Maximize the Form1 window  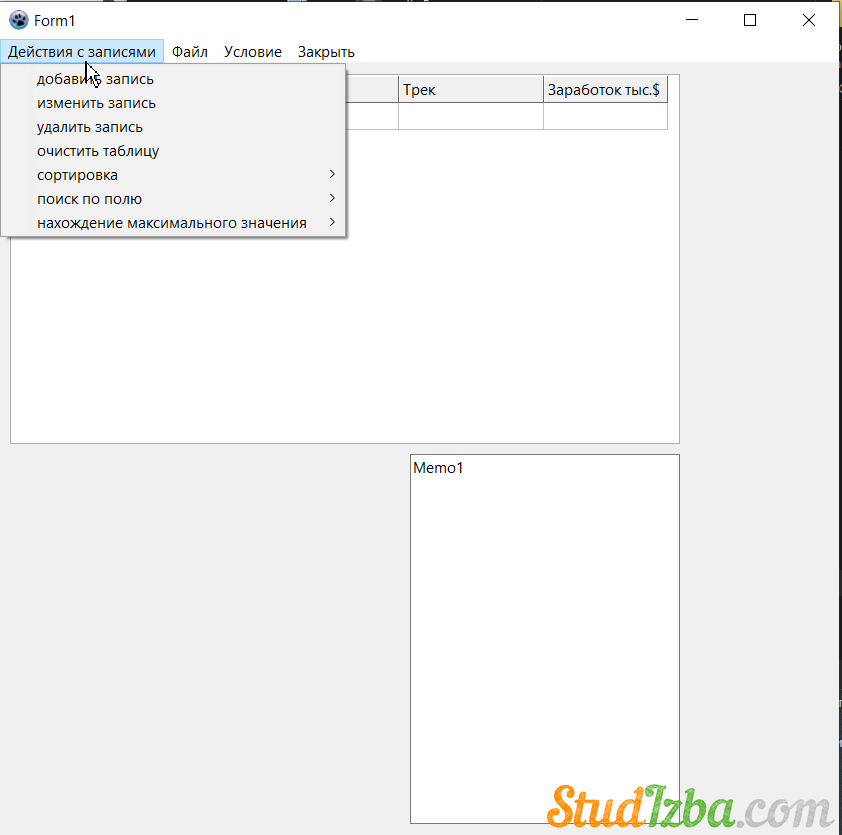point(750,20)
